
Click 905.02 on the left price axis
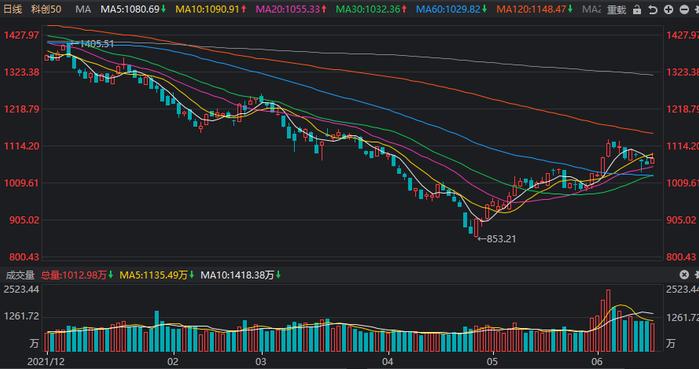click(25, 220)
